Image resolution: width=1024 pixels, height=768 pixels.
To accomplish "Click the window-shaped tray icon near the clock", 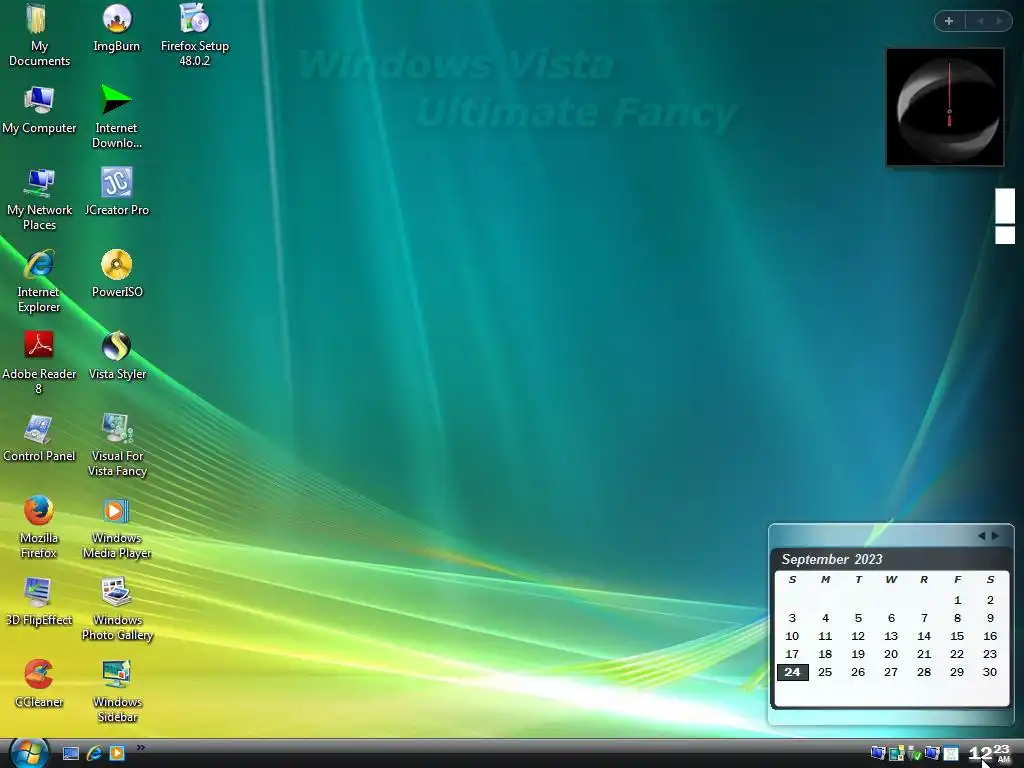I will point(951,754).
